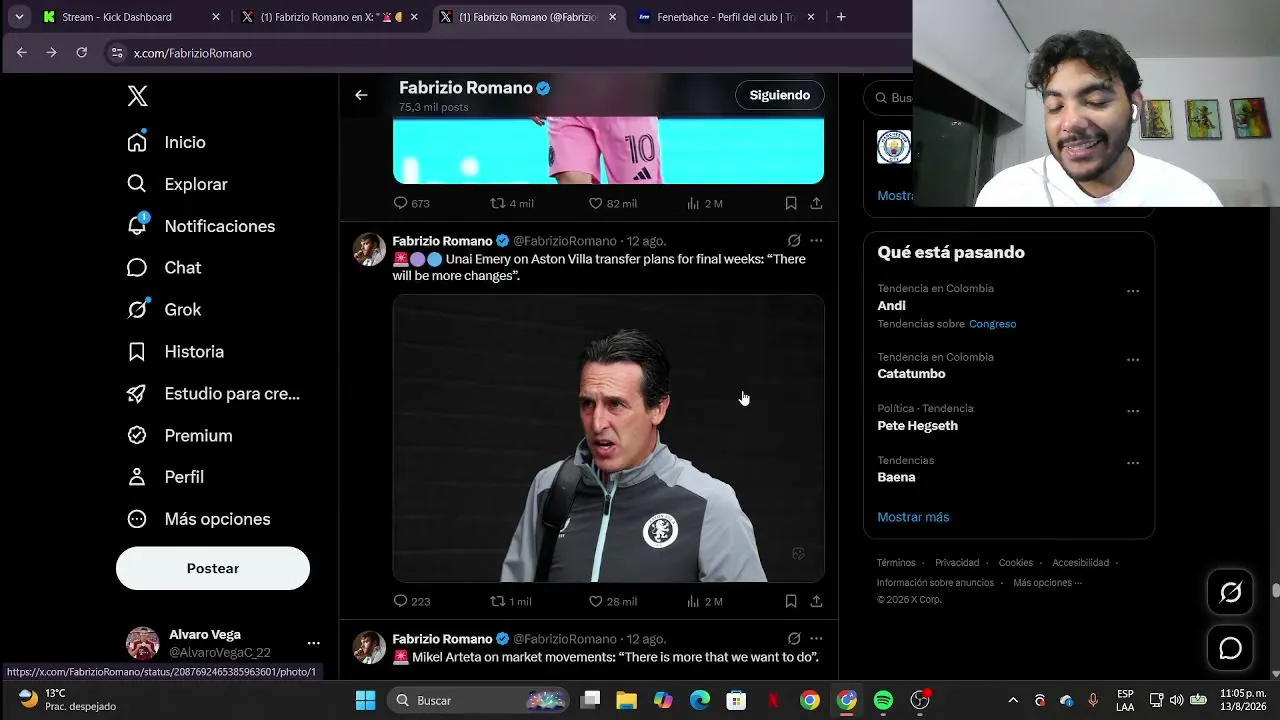
Task: Open more options for the Catatumbo trend
Action: [1133, 360]
